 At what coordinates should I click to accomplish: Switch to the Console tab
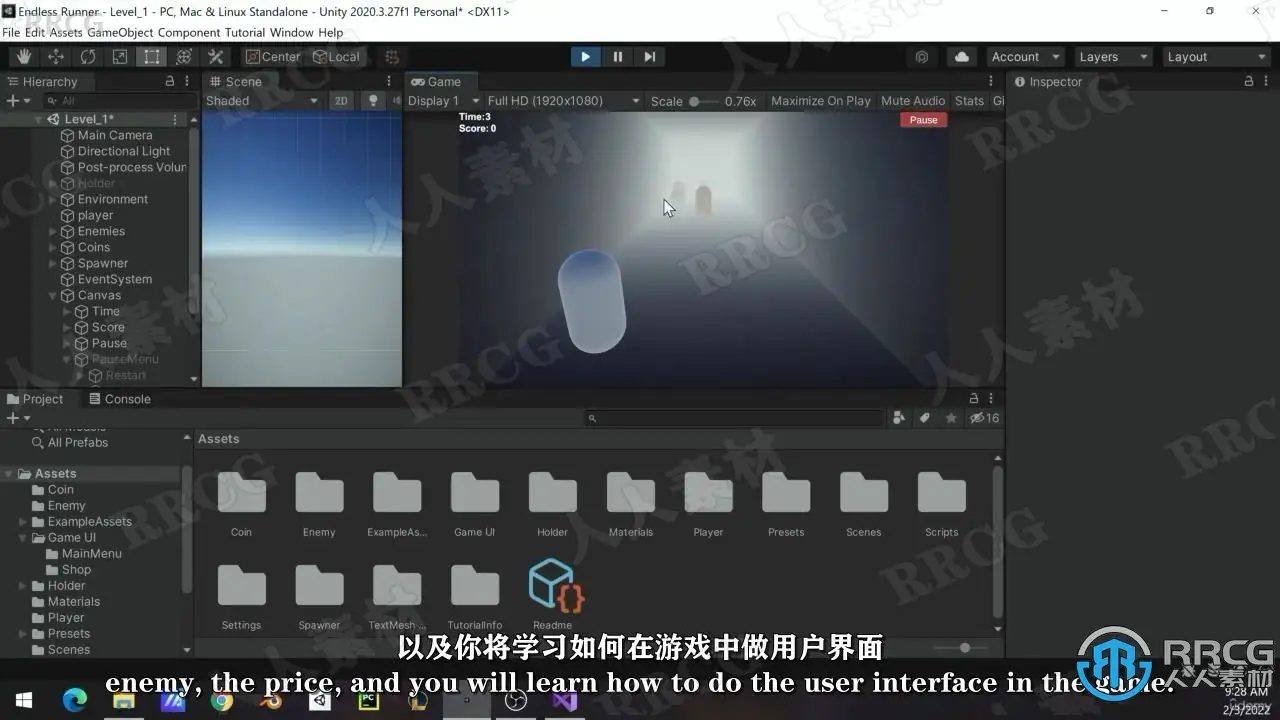118,399
